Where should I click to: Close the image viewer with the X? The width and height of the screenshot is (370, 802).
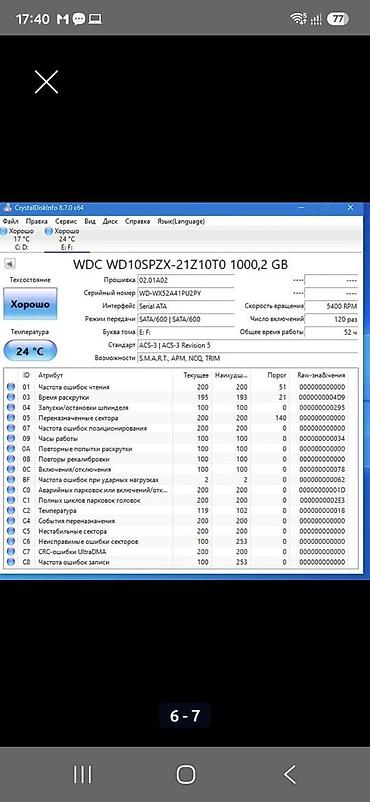(46, 82)
